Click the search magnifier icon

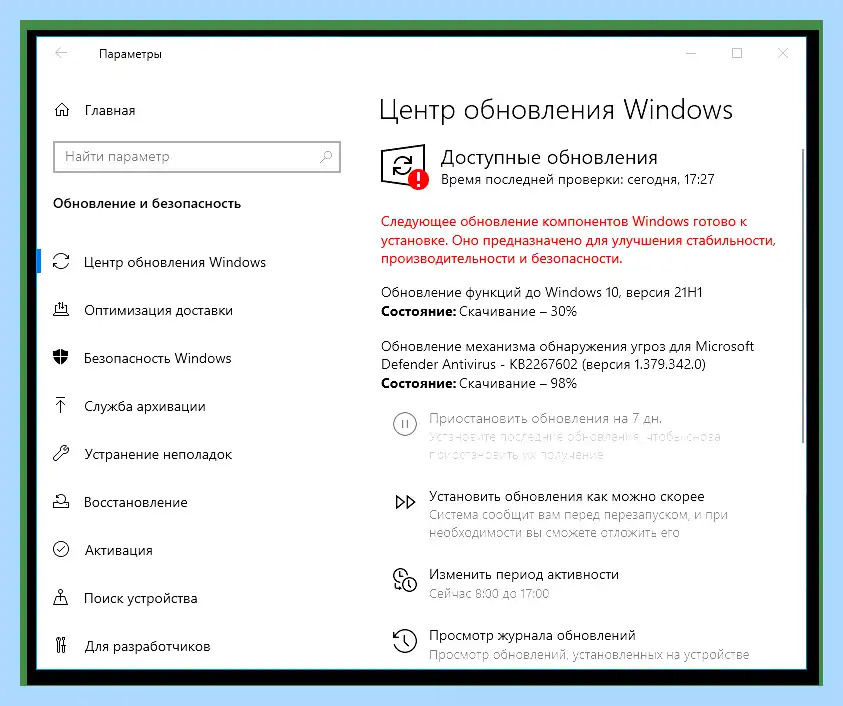[326, 156]
